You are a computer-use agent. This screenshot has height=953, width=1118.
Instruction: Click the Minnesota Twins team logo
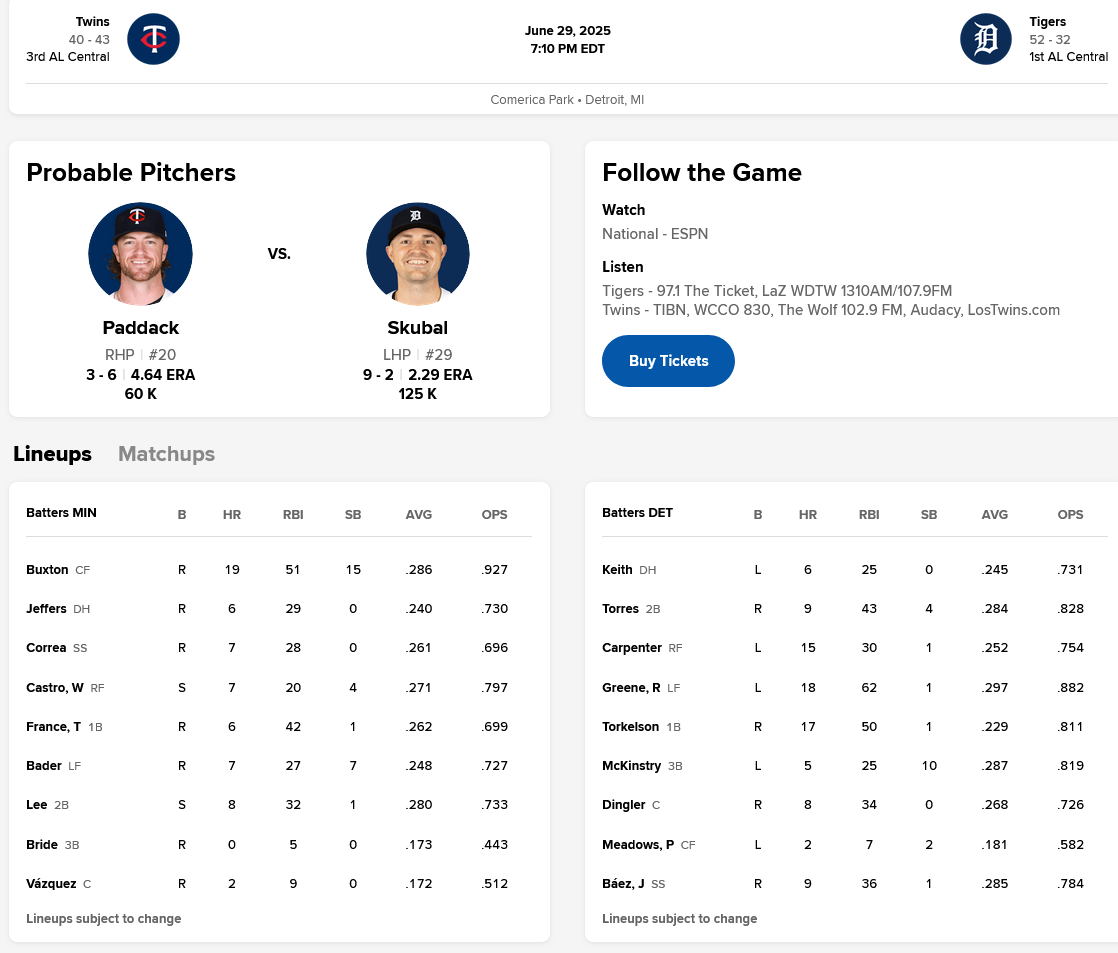point(153,39)
